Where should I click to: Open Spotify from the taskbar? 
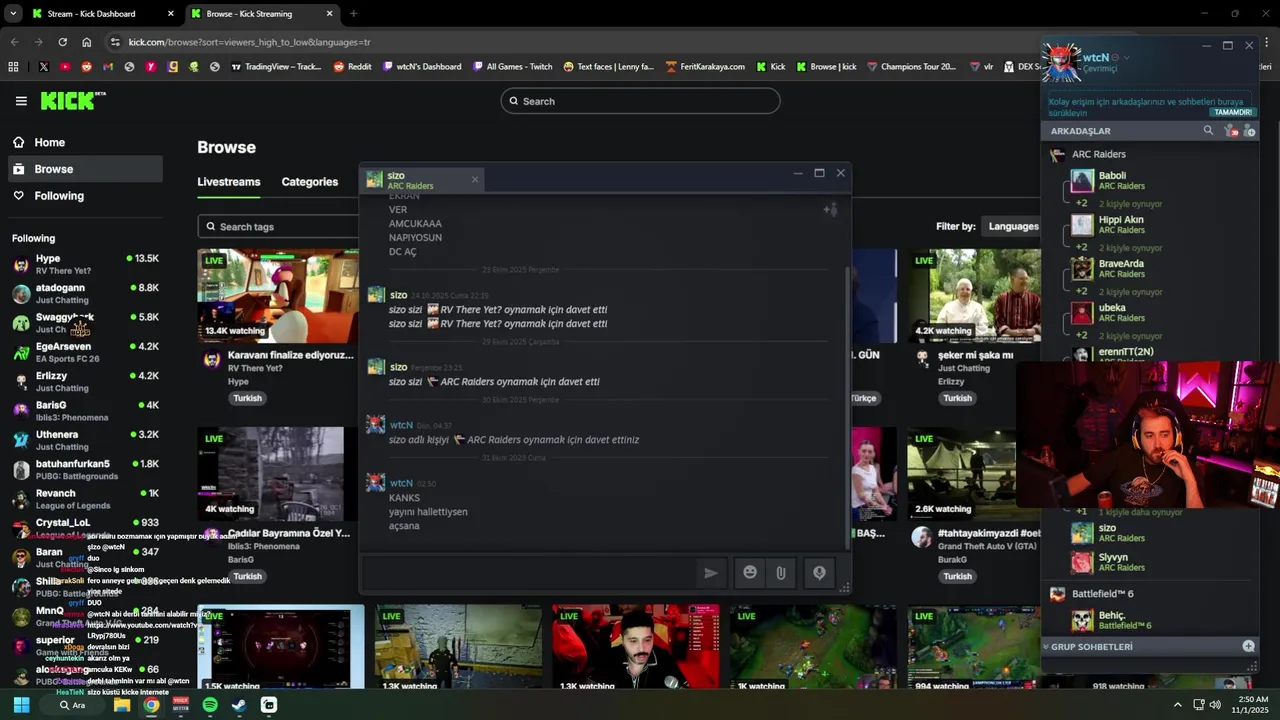click(x=209, y=705)
